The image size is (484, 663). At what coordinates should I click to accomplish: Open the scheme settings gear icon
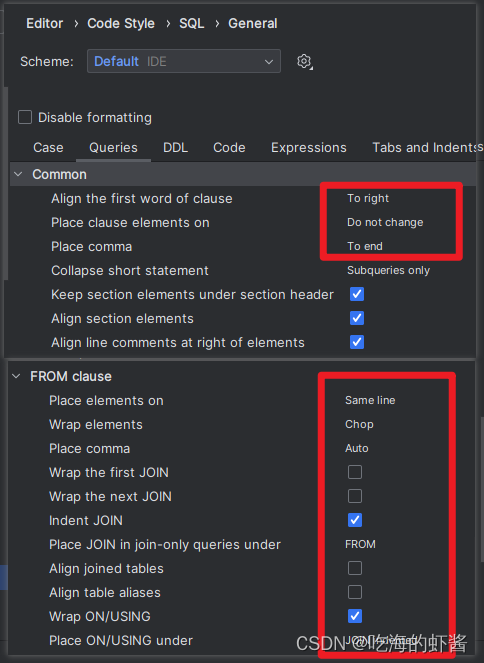click(x=304, y=62)
